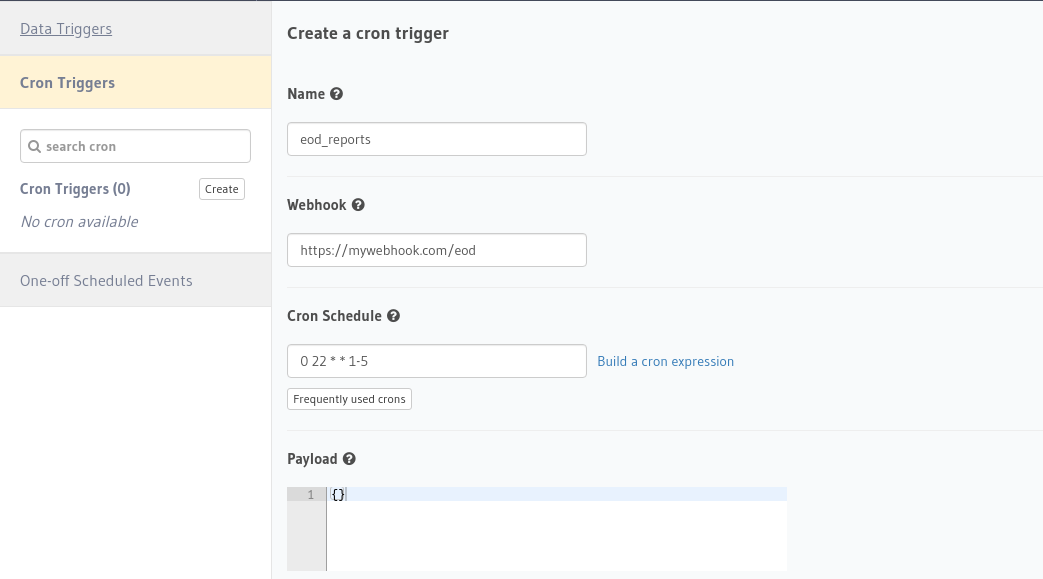Click the Name field containing eod_reports
Viewport: 1043px width, 579px height.
click(437, 139)
